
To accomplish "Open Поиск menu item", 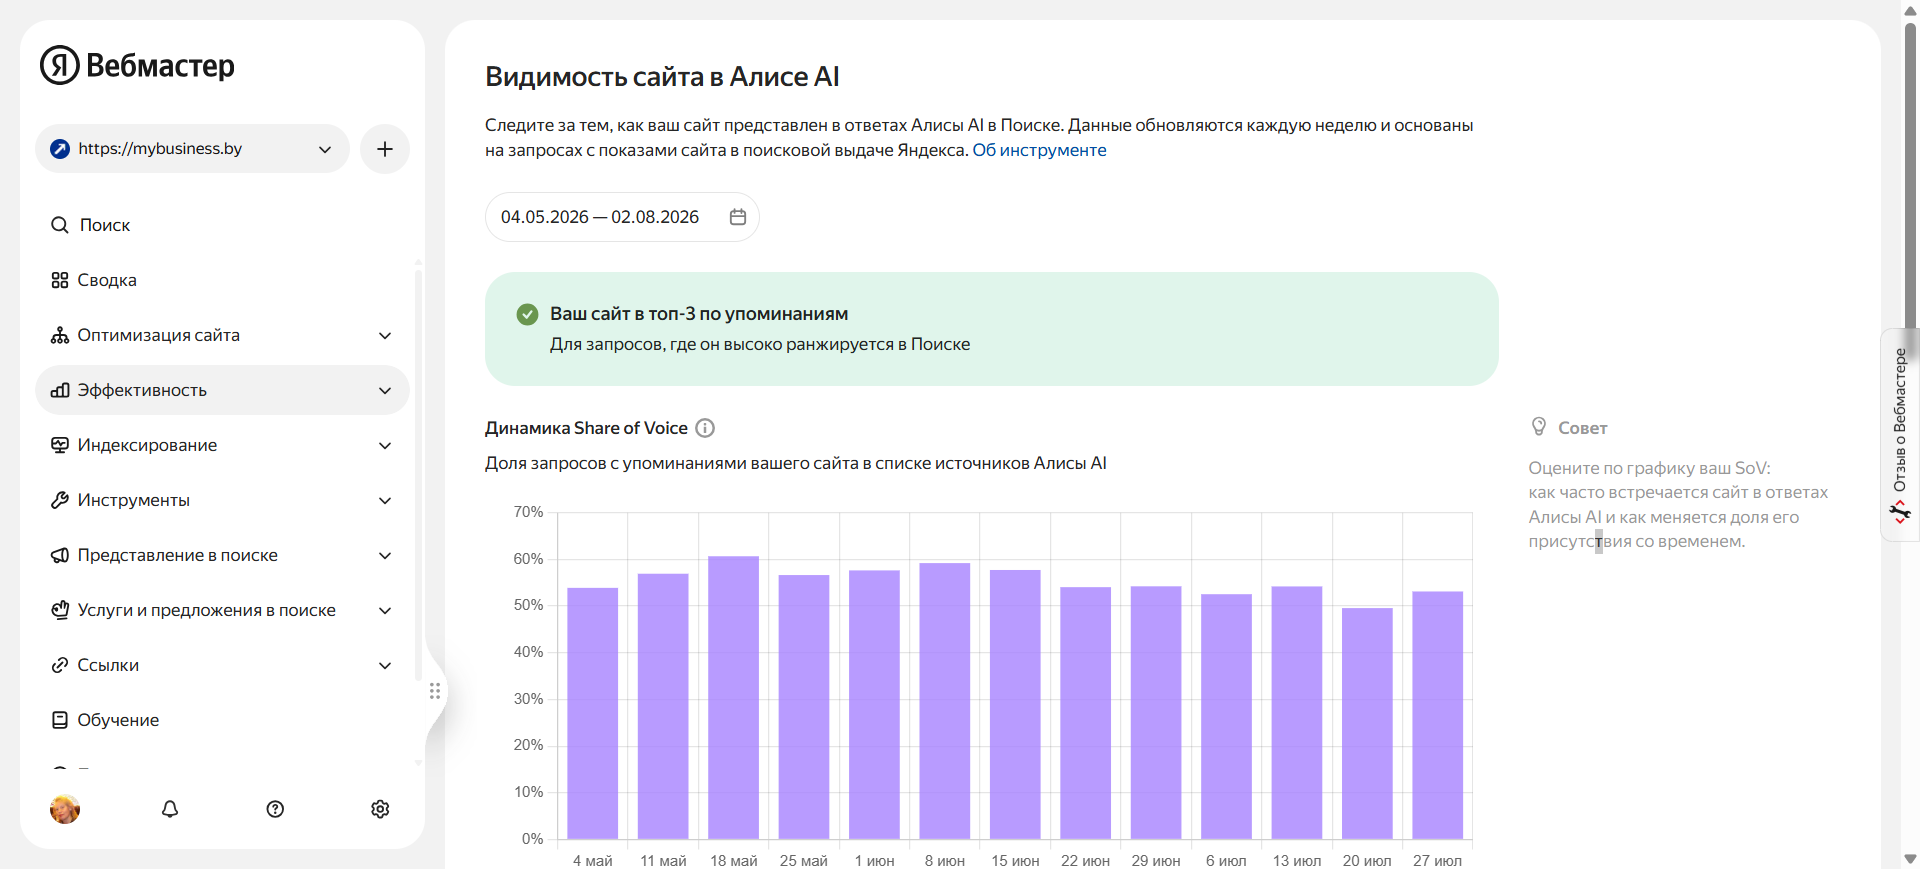I will (222, 225).
